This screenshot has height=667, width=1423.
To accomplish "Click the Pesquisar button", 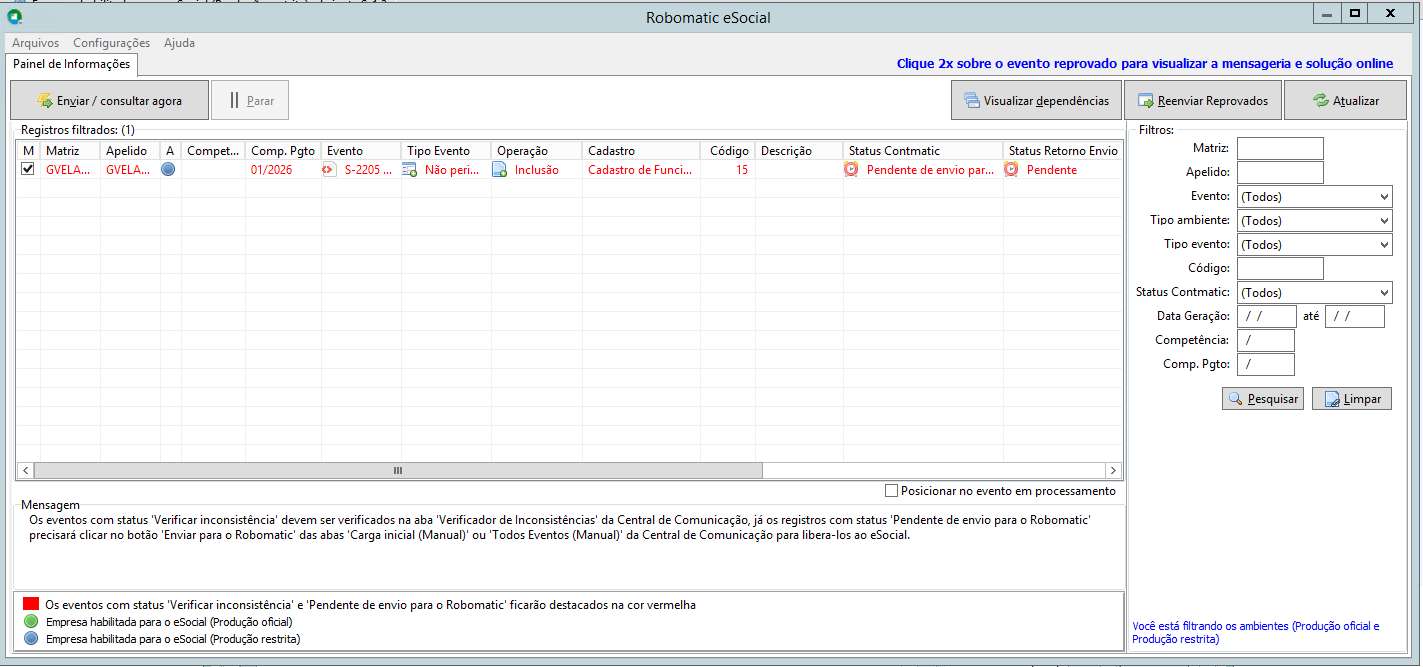I will coord(1263,399).
